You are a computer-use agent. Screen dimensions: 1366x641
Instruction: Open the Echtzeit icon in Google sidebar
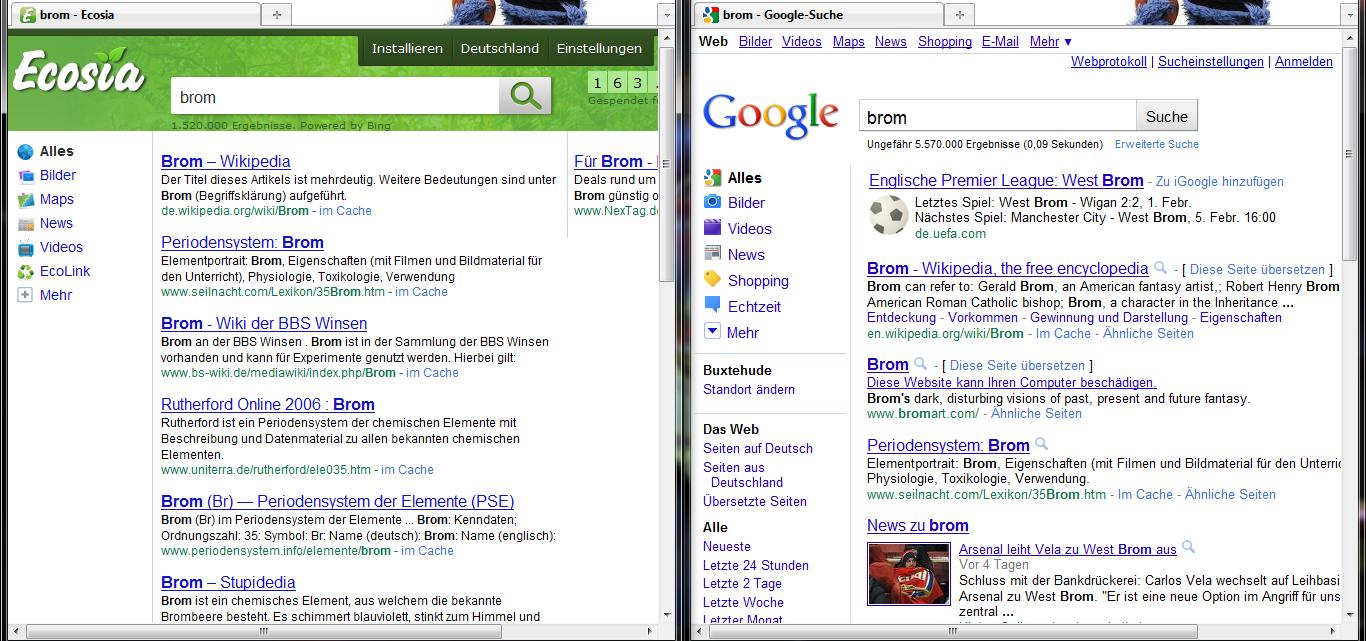pyautogui.click(x=712, y=306)
